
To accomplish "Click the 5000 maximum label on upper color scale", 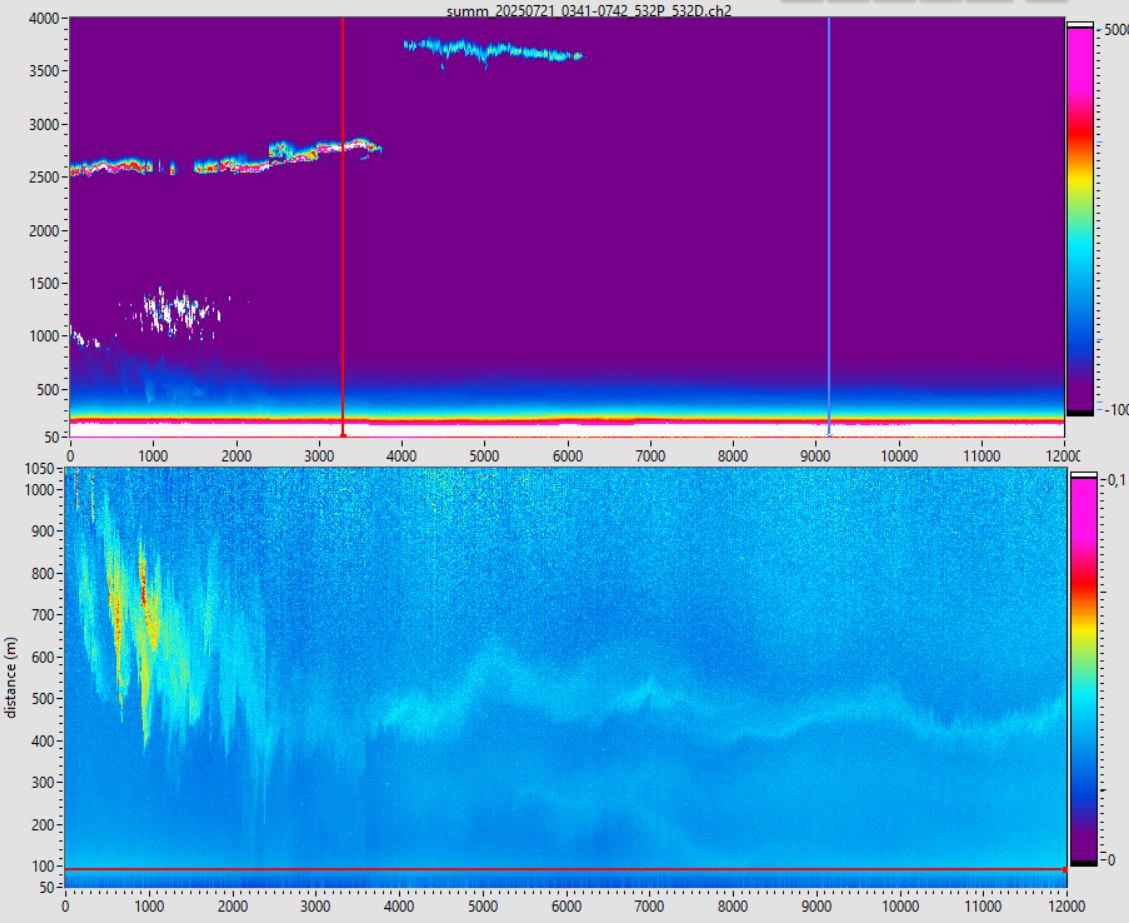I will [x=1114, y=30].
